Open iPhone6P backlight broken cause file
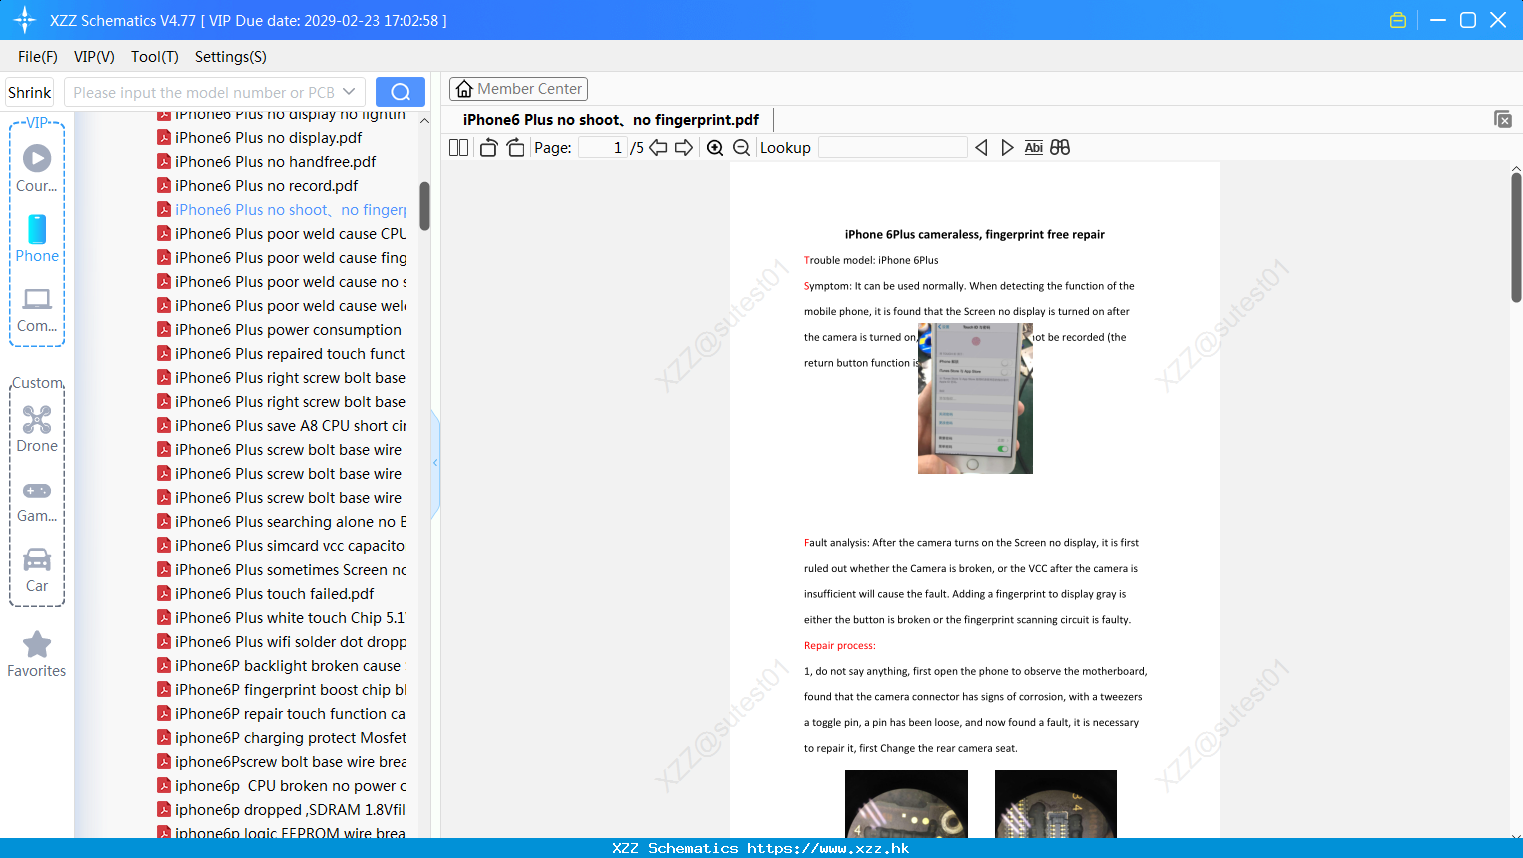Screen dimensions: 1523x858 click(288, 666)
